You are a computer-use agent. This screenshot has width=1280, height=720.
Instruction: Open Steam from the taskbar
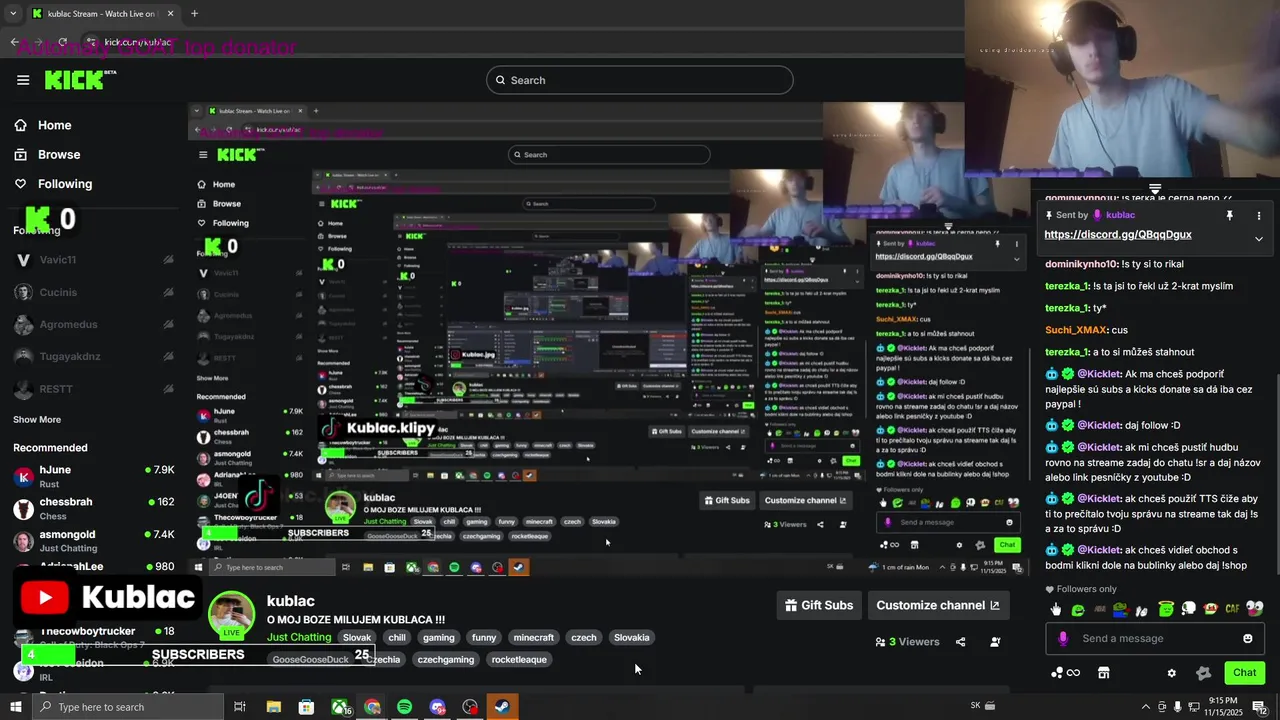(503, 707)
